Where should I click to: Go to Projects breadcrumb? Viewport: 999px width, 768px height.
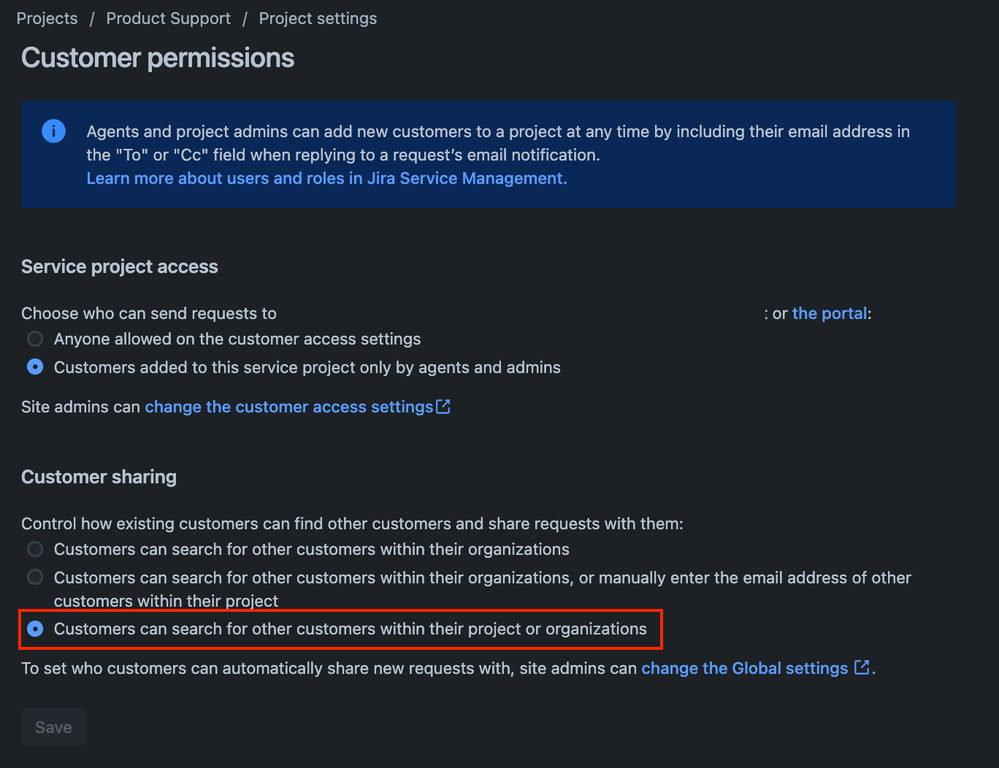pos(47,18)
